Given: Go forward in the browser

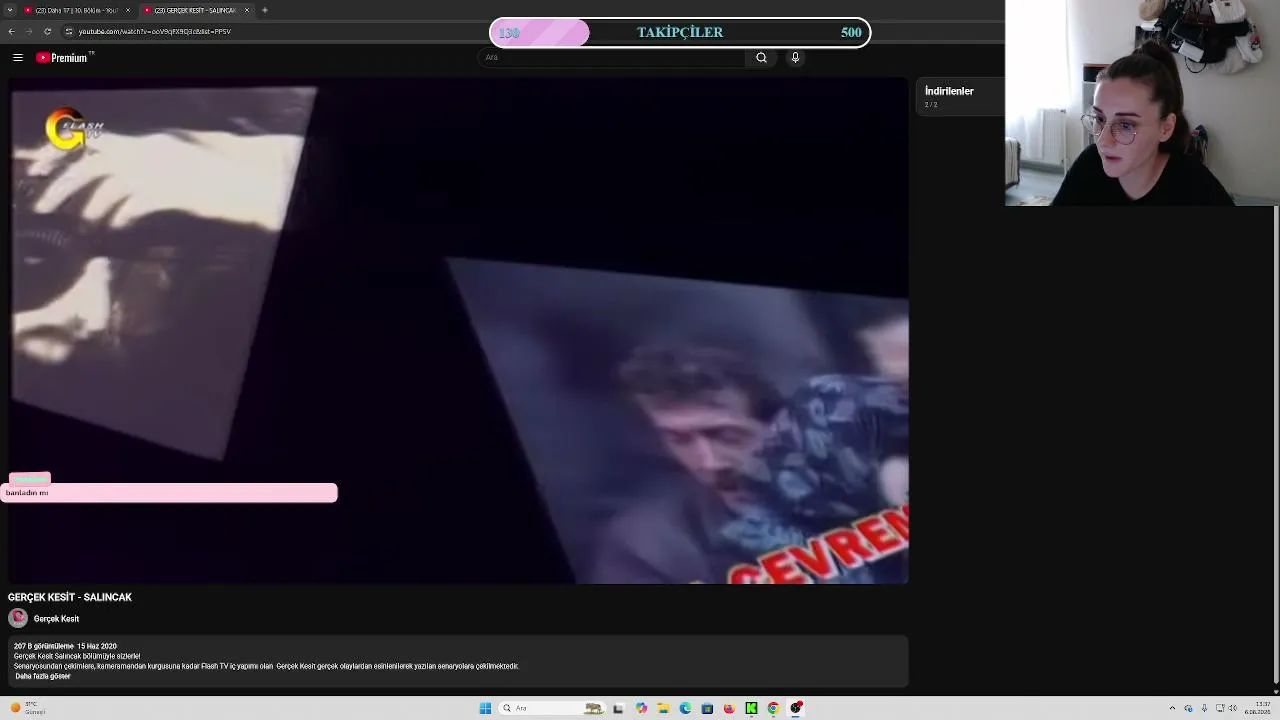Looking at the screenshot, I should click(x=28, y=31).
